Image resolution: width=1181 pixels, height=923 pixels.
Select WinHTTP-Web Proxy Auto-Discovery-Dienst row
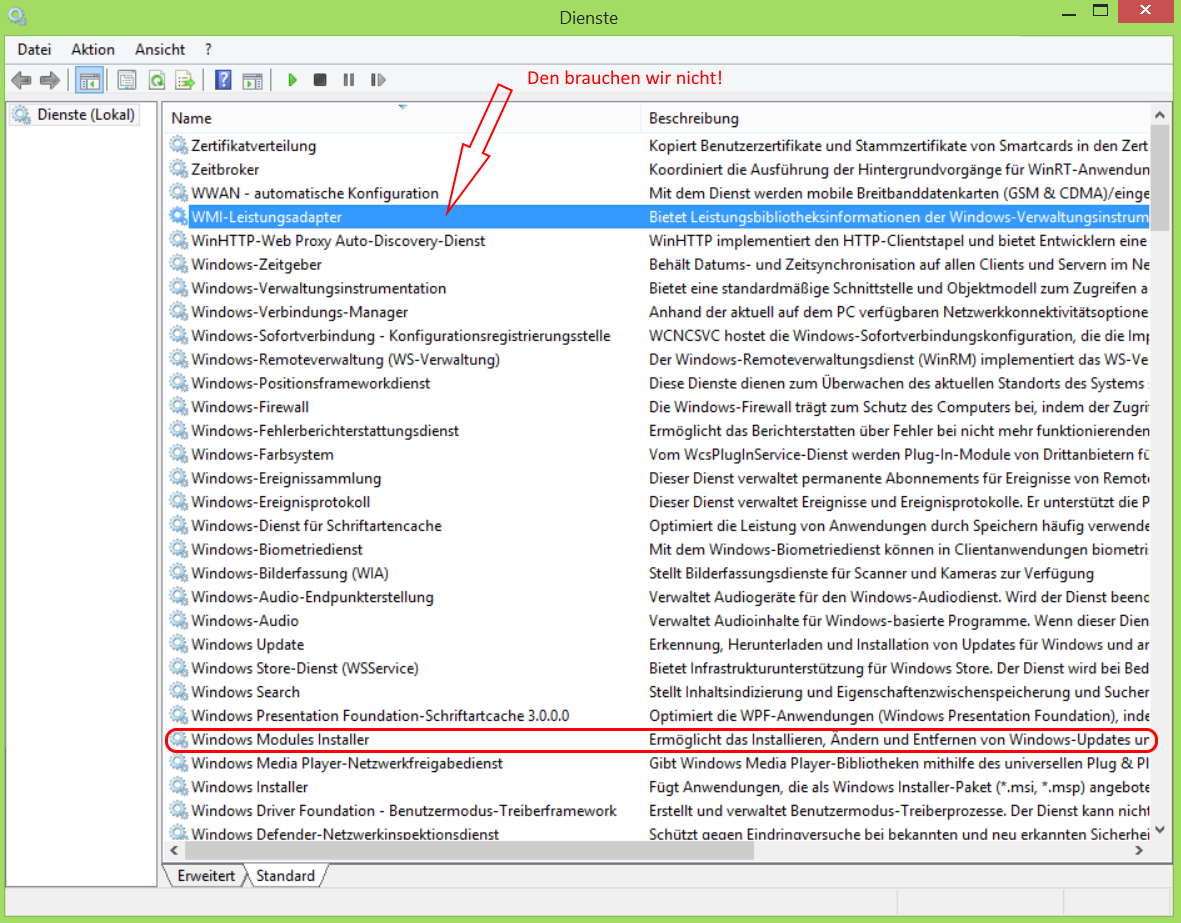(658, 240)
